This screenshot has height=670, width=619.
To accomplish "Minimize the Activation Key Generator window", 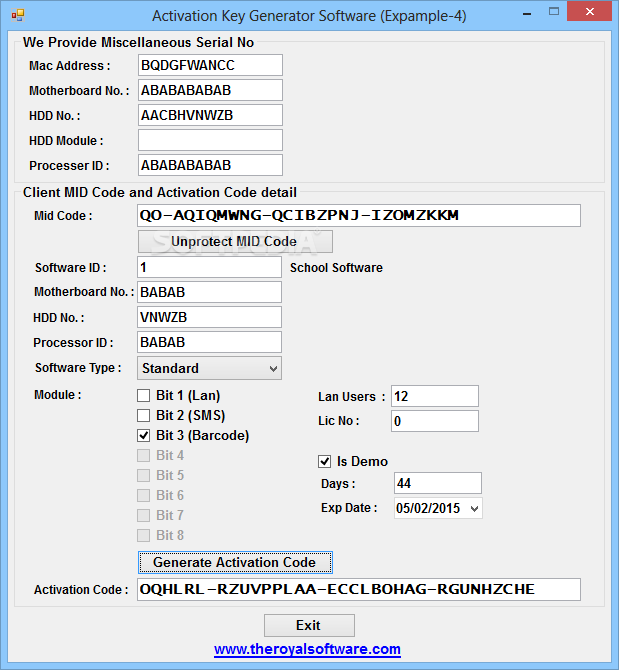I will (527, 13).
